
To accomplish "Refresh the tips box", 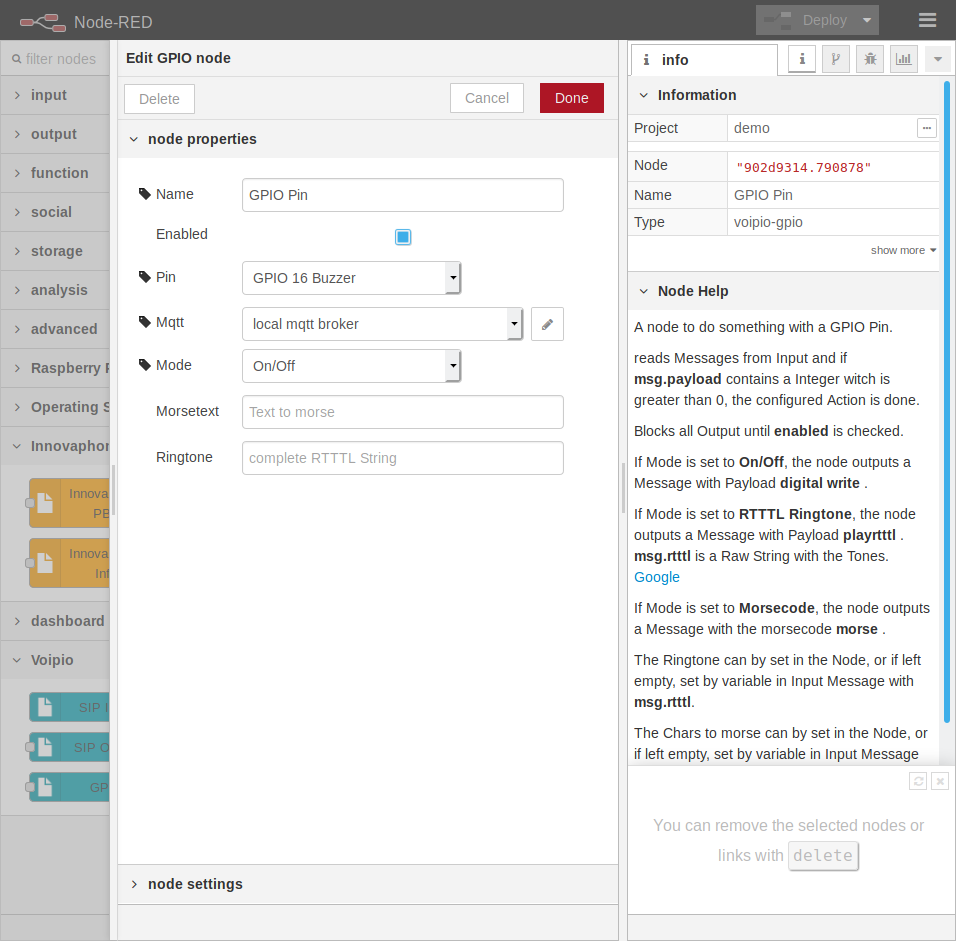I will [918, 781].
